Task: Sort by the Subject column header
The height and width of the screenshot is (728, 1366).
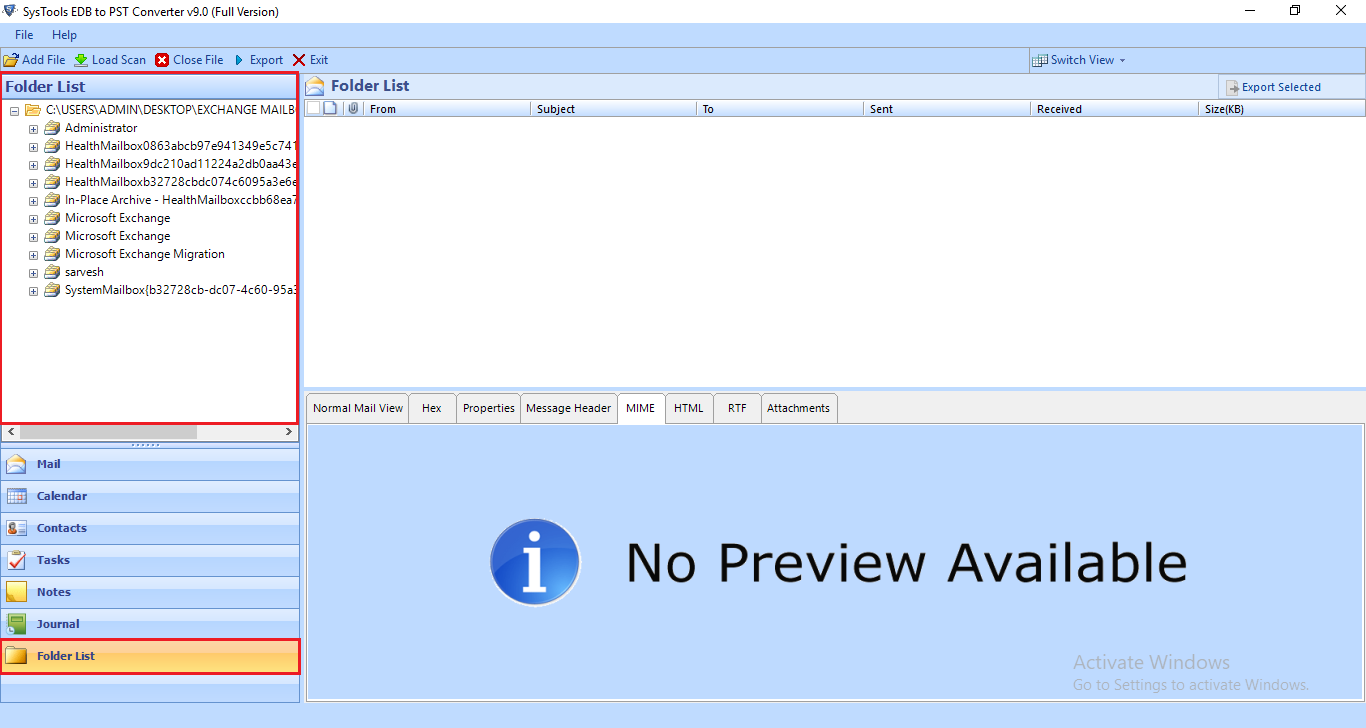Action: 613,109
